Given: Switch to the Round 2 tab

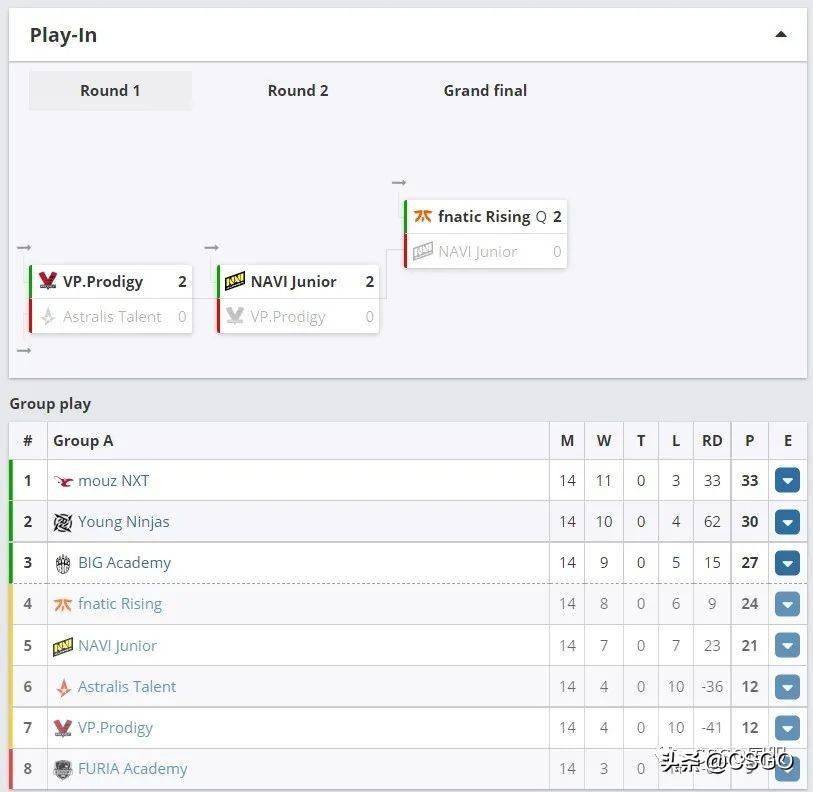Looking at the screenshot, I should pyautogui.click(x=298, y=91).
